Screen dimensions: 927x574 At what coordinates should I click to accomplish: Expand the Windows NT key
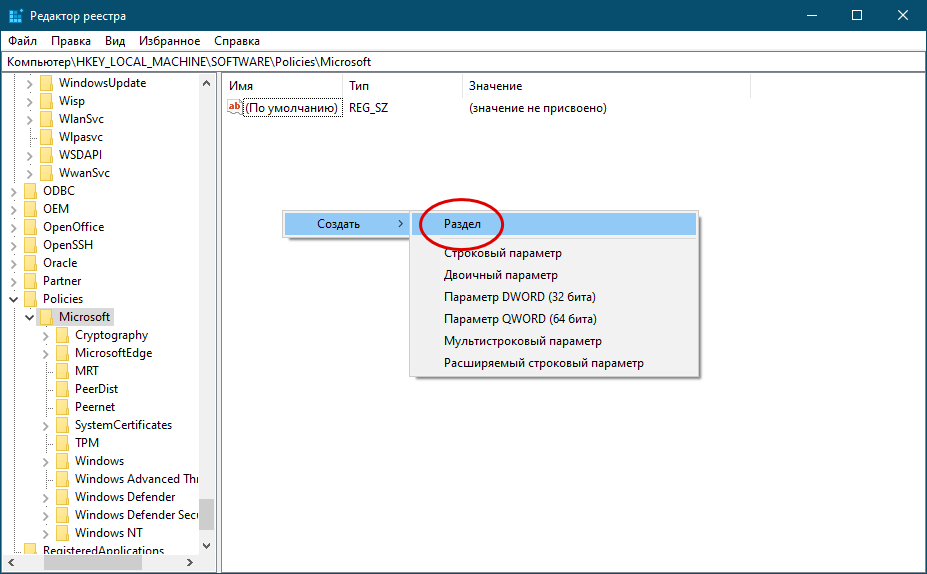tap(46, 534)
